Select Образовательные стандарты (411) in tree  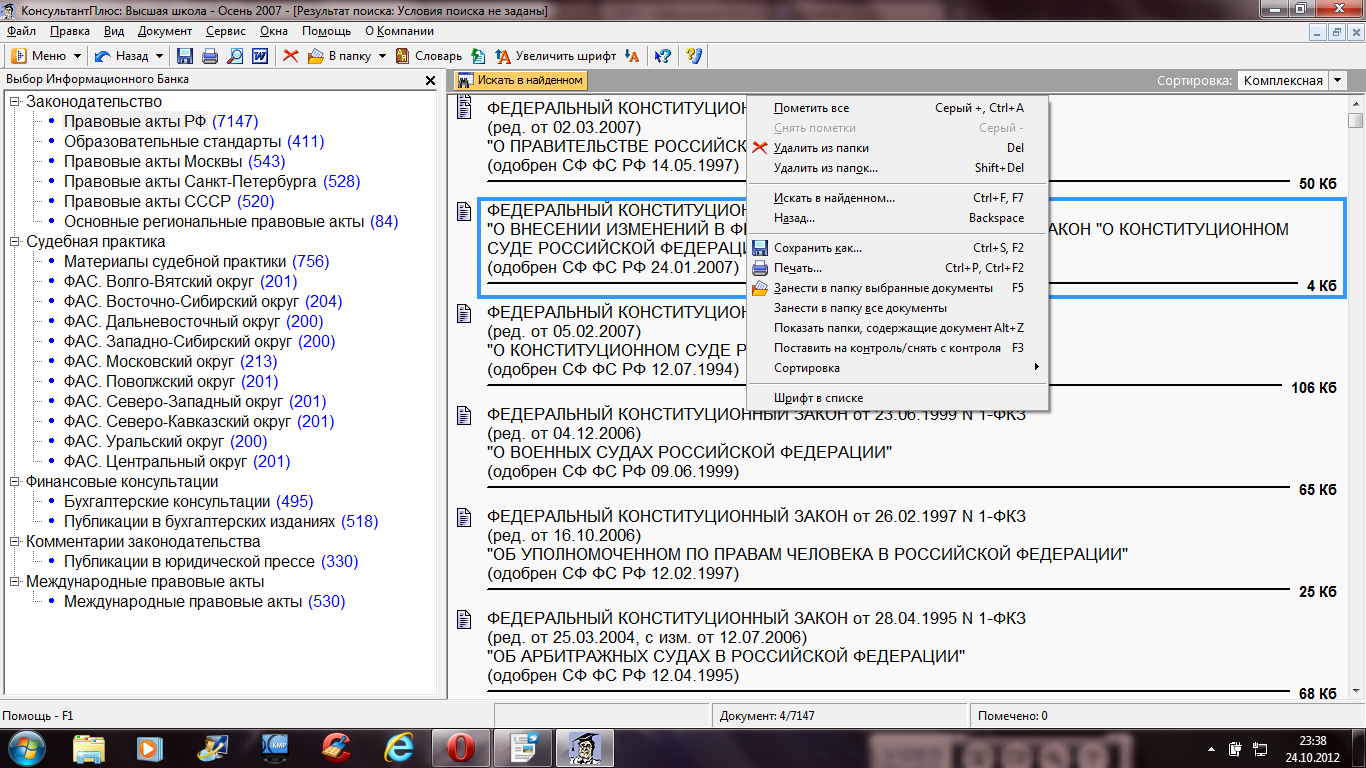click(194, 141)
